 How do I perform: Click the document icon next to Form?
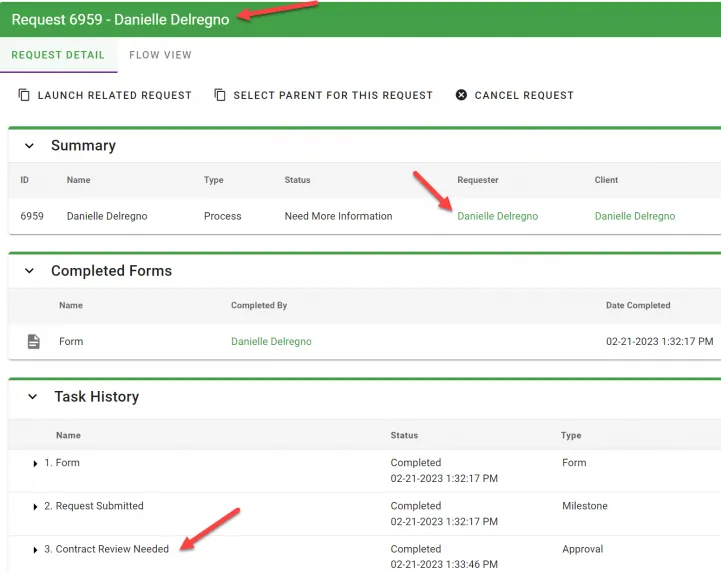click(x=34, y=342)
